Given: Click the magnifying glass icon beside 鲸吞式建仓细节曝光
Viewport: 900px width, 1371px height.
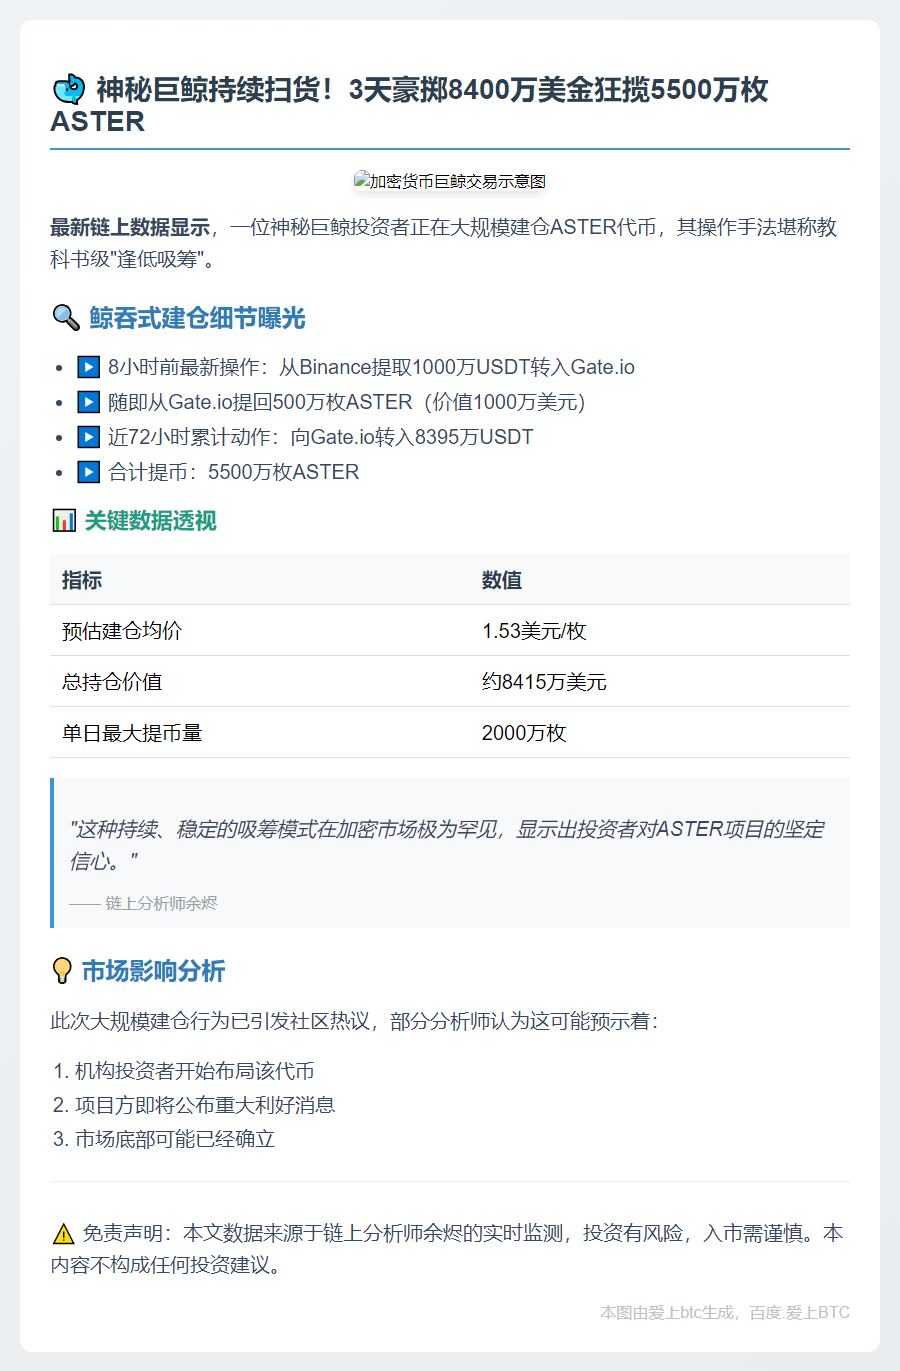Looking at the screenshot, I should [65, 318].
